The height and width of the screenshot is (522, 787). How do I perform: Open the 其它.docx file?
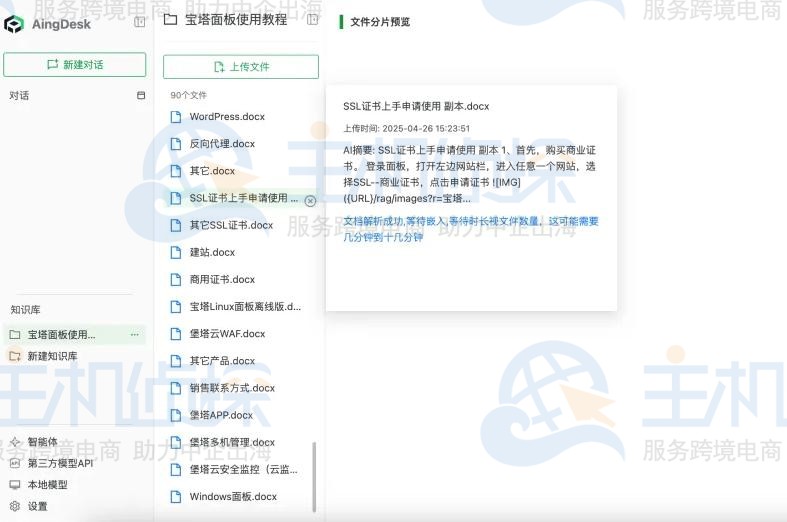tap(212, 171)
